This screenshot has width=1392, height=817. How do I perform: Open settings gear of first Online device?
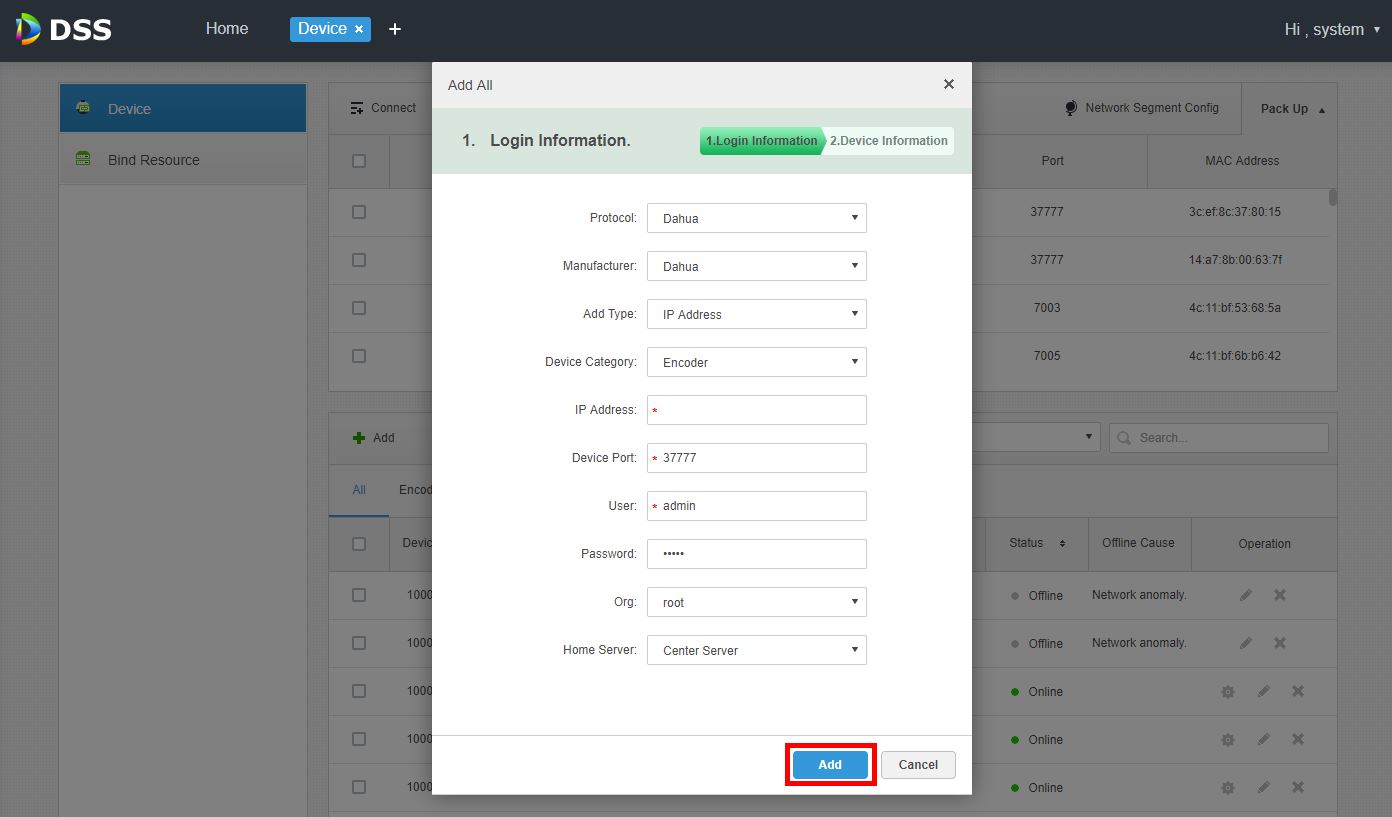pyautogui.click(x=1228, y=691)
